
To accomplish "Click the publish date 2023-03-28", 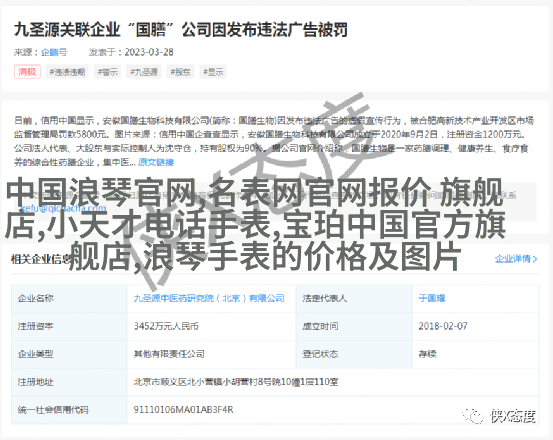I will [x=149, y=52].
